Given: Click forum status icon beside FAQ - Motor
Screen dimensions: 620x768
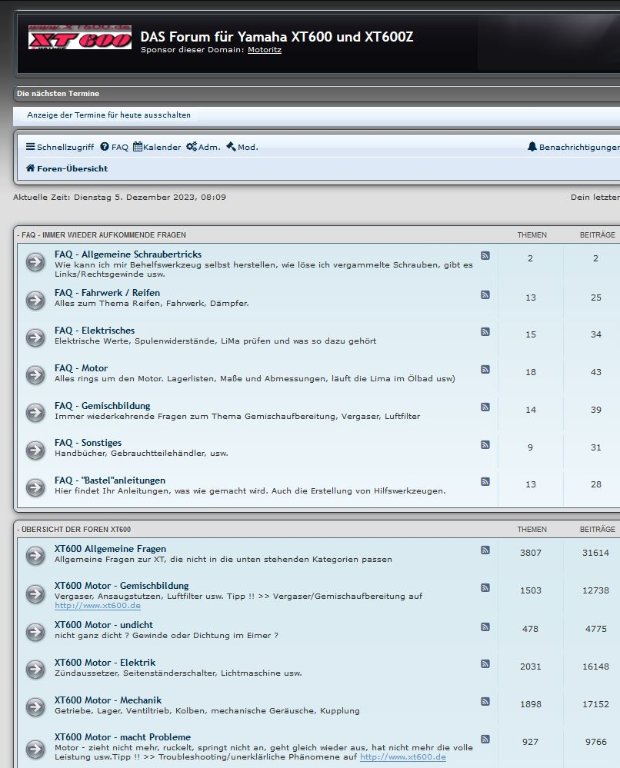Looking at the screenshot, I should (x=35, y=375).
